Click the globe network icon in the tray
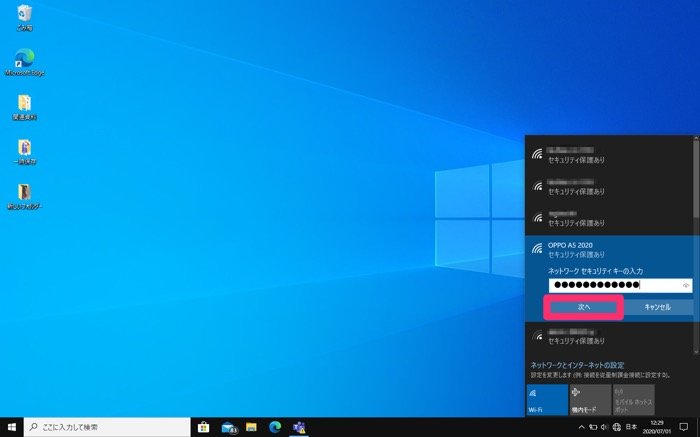Image resolution: width=700 pixels, height=437 pixels. (x=617, y=427)
